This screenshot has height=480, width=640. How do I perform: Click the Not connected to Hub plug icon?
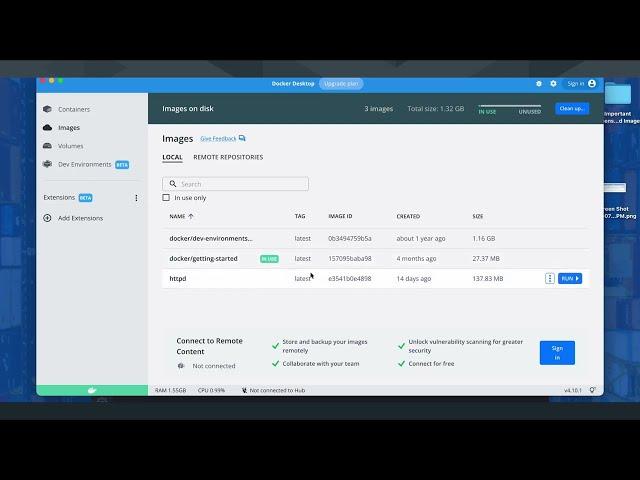click(x=244, y=390)
